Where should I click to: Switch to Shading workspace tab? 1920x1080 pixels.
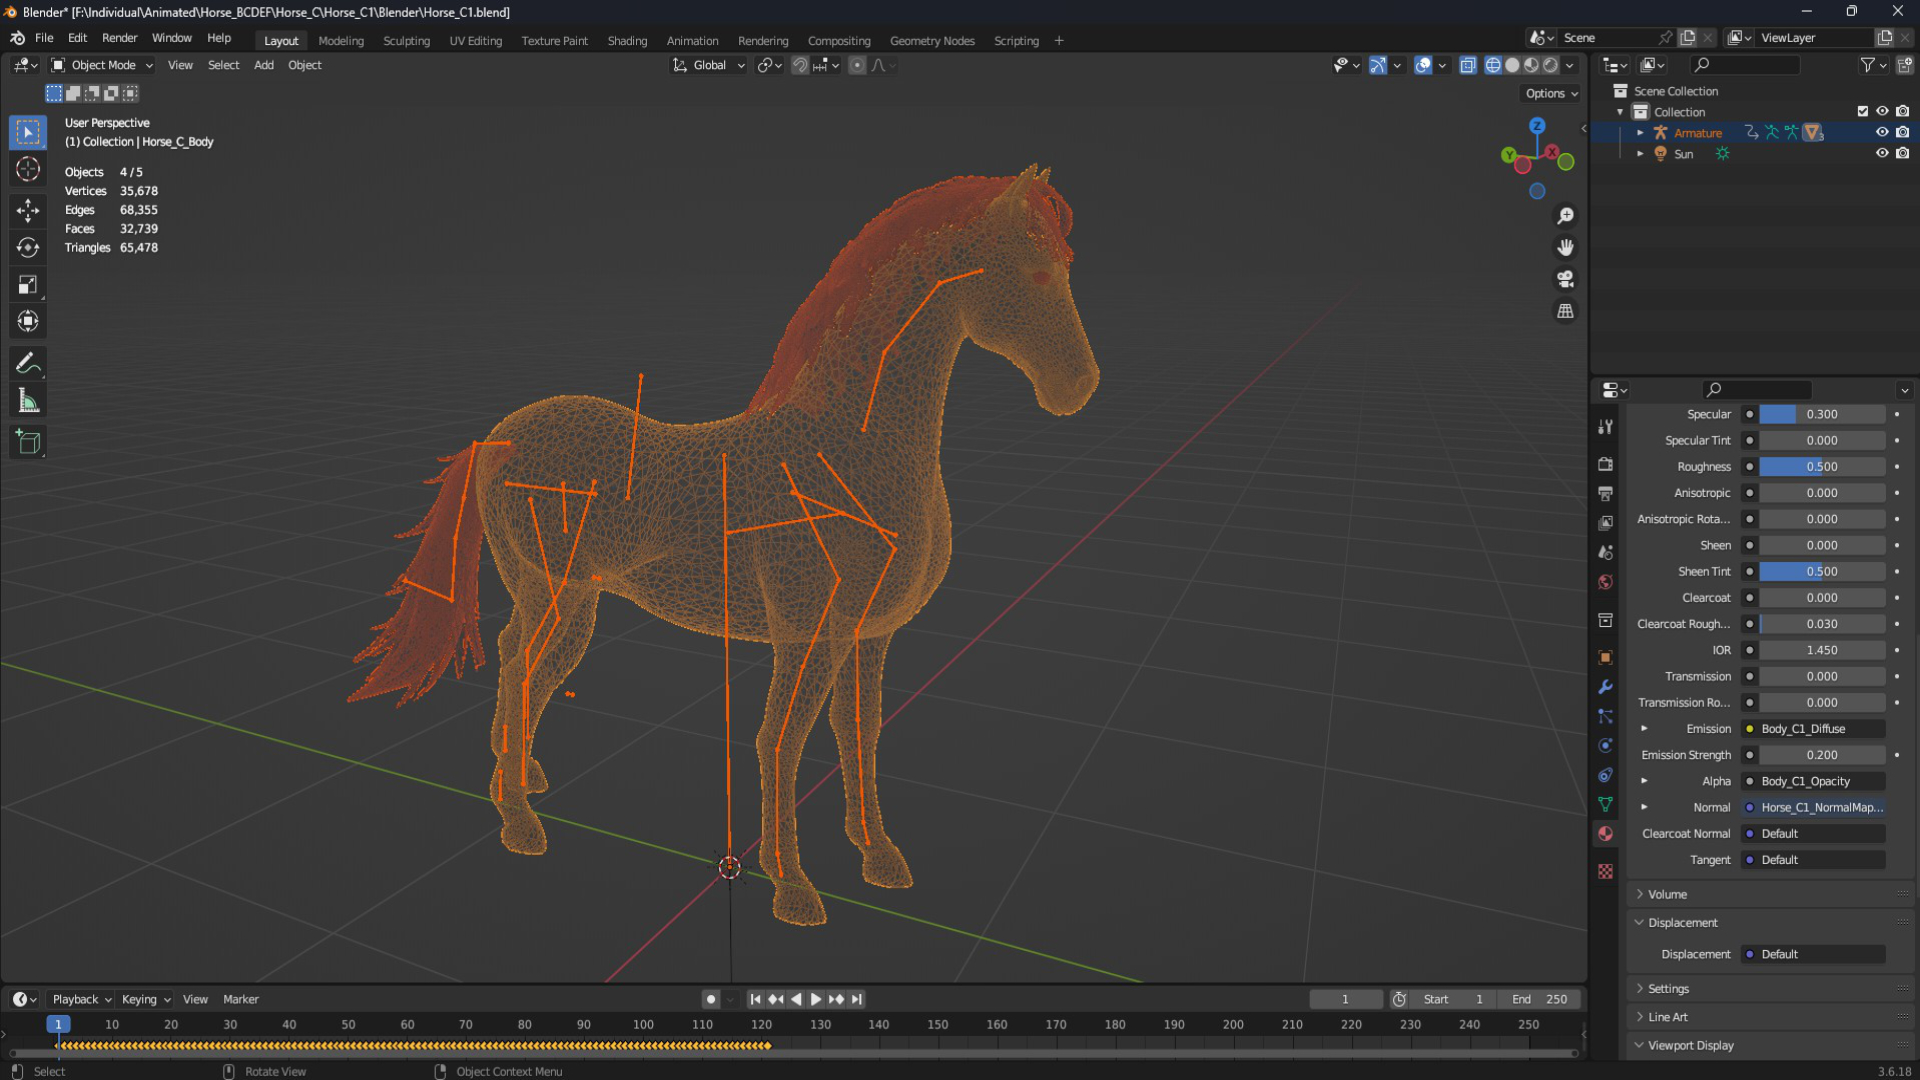[x=627, y=41]
